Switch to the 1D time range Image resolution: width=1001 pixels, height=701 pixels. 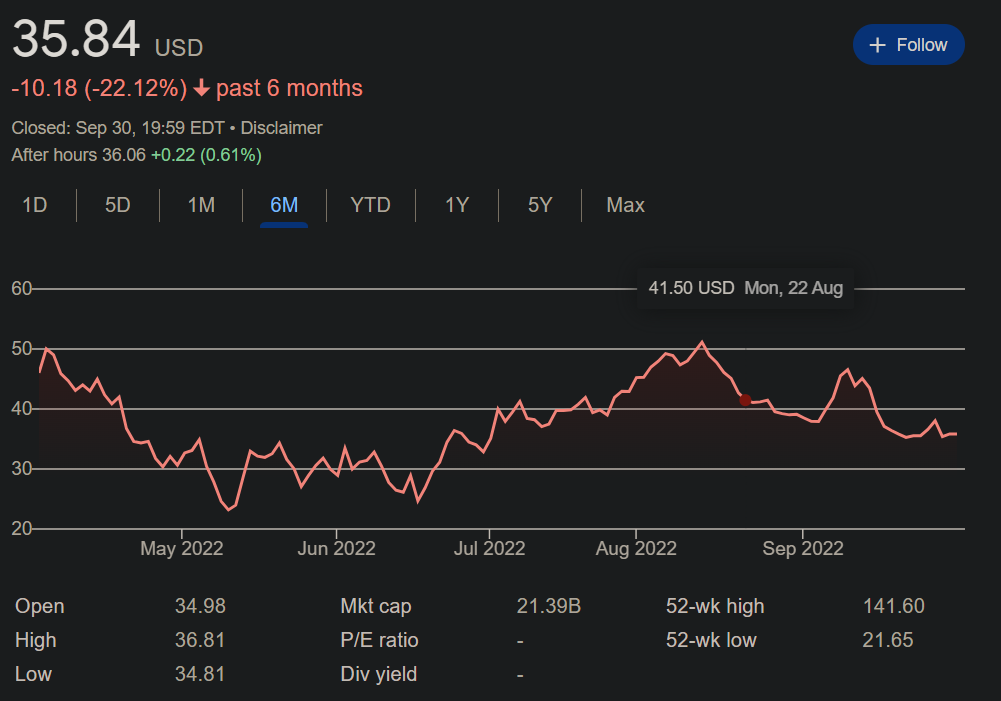(35, 205)
